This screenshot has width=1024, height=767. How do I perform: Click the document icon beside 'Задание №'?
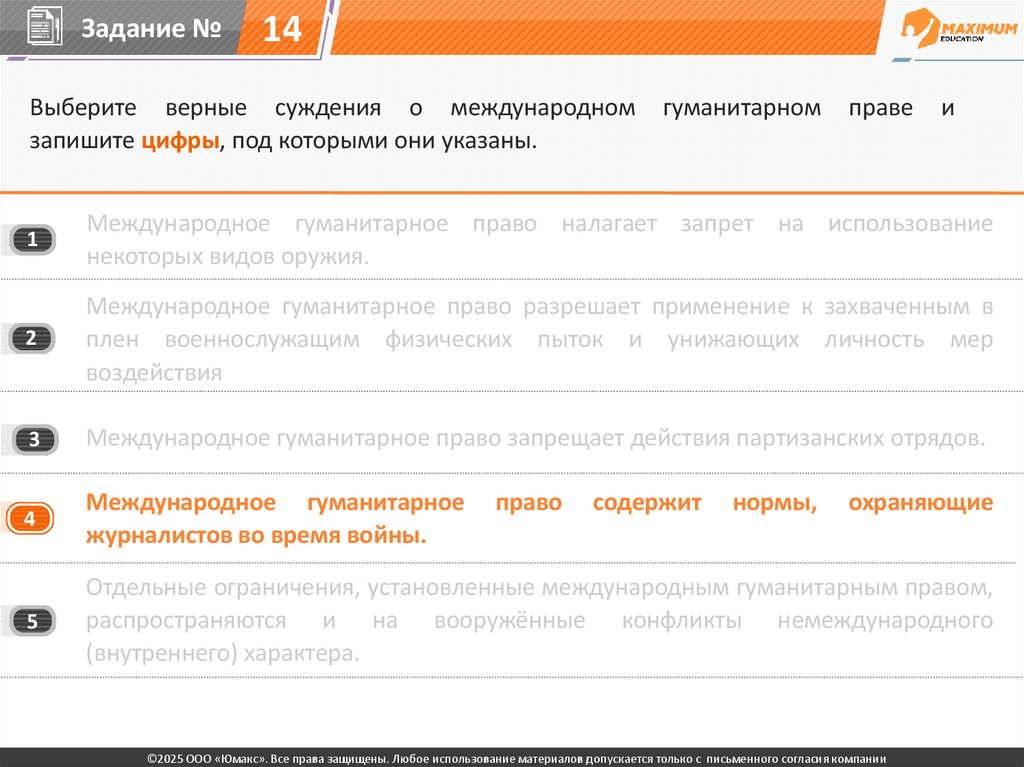(45, 27)
